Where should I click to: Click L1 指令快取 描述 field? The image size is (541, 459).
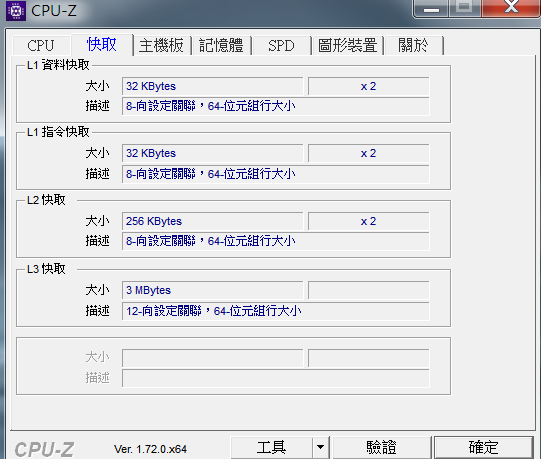tap(276, 174)
